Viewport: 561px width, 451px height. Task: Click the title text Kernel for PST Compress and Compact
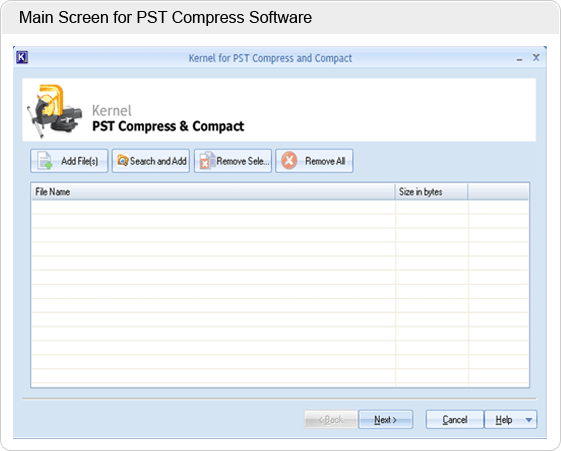click(270, 58)
